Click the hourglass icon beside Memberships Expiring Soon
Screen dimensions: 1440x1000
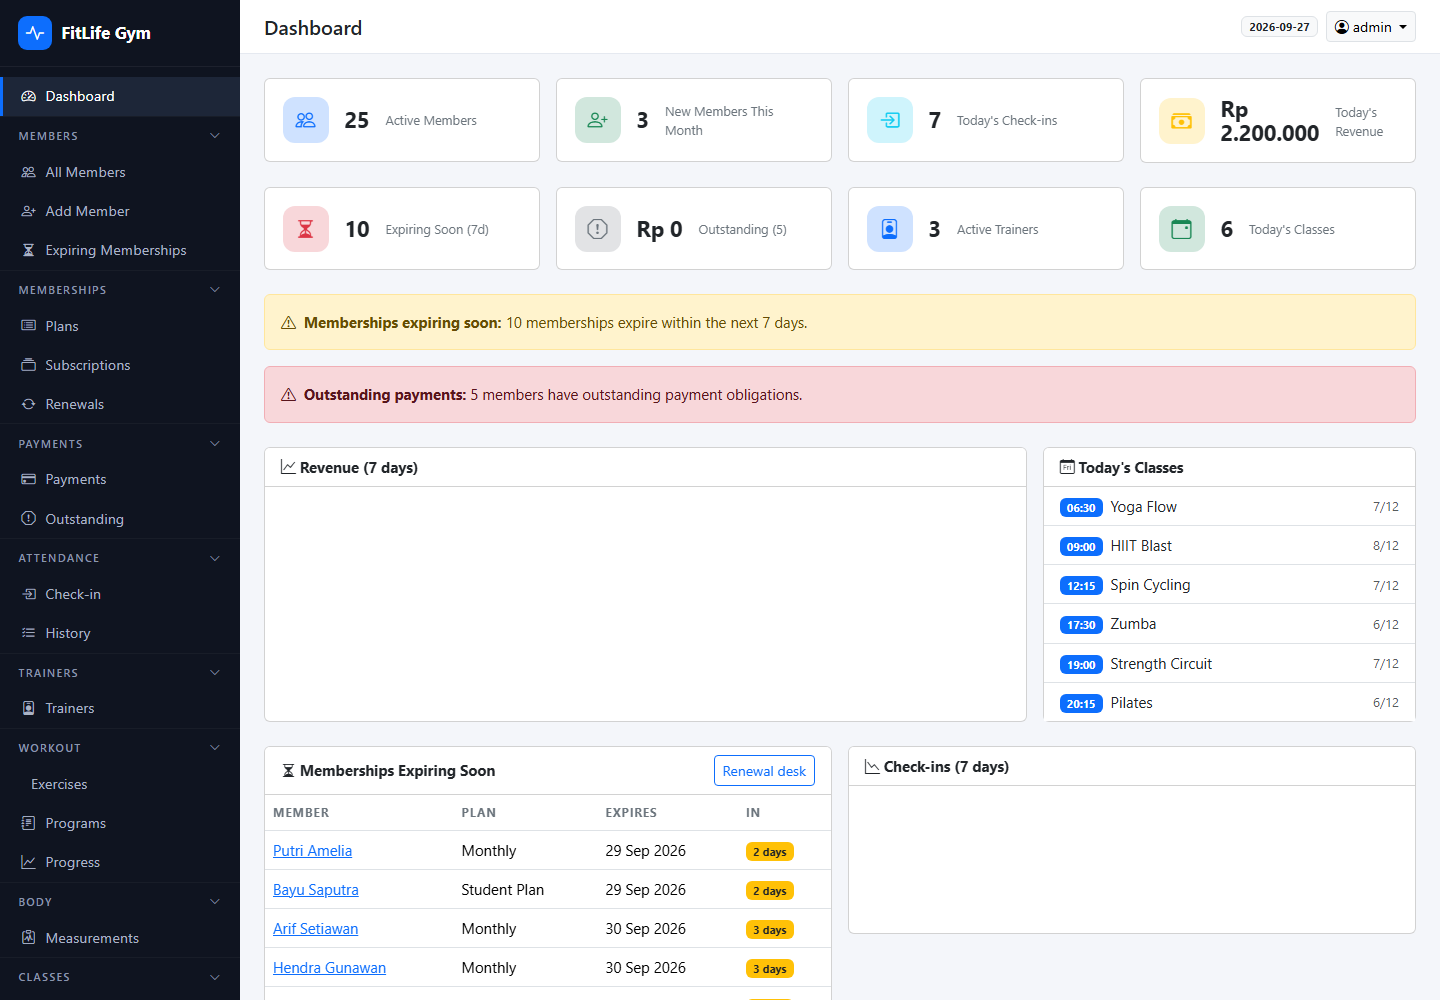(288, 771)
